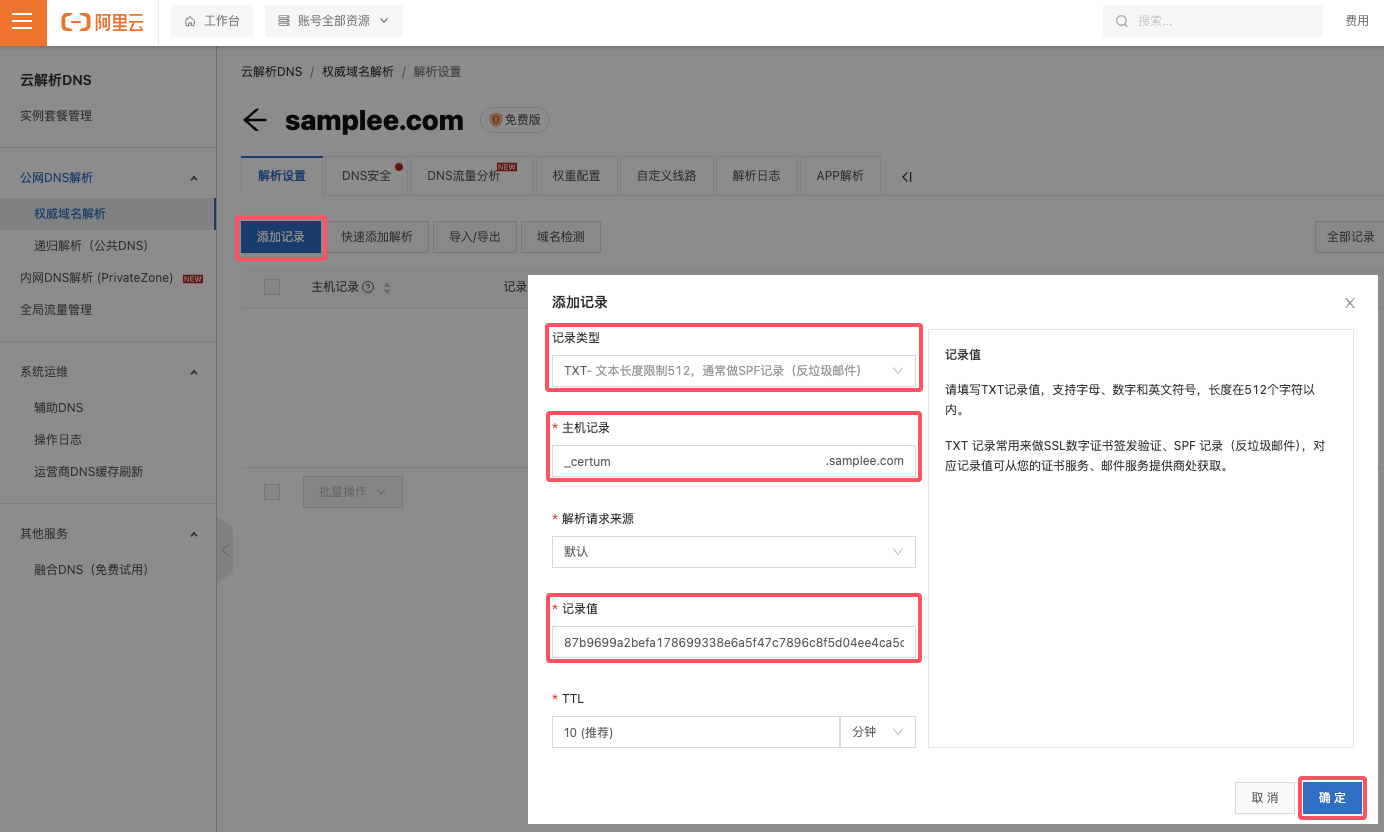Open the 记录类型 TXT dropdown

pos(734,371)
